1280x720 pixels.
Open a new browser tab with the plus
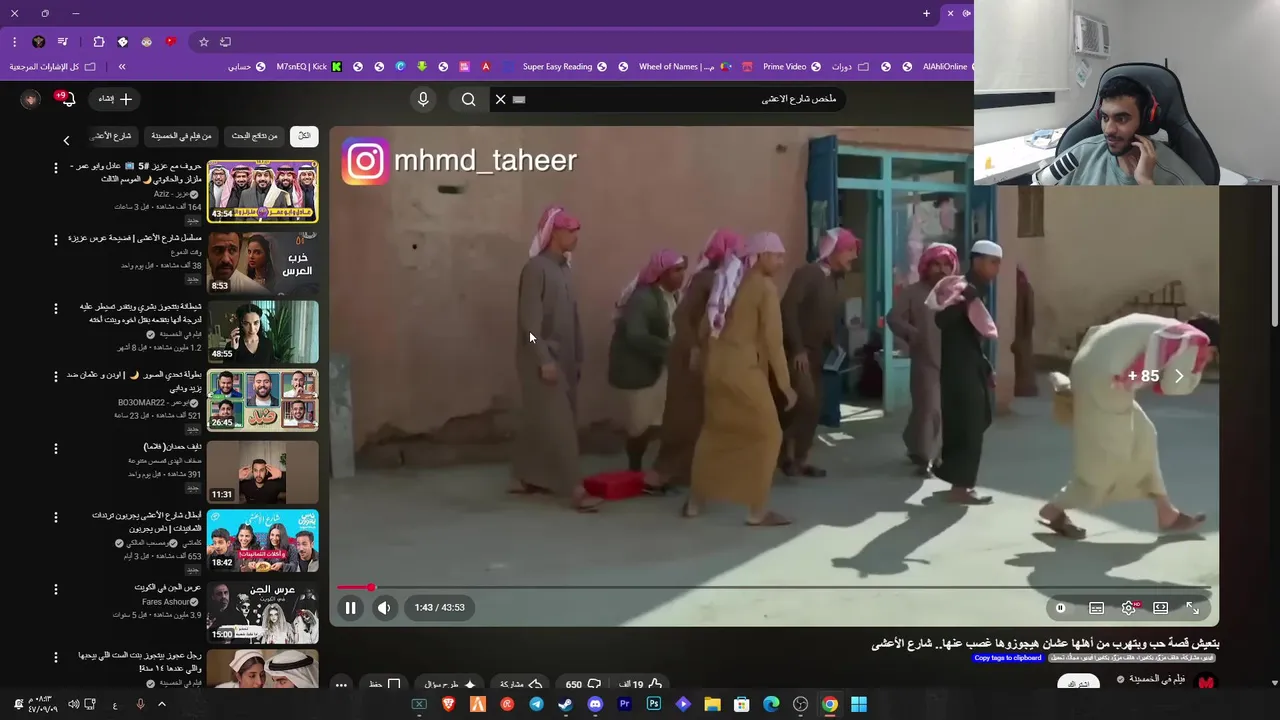click(x=926, y=13)
